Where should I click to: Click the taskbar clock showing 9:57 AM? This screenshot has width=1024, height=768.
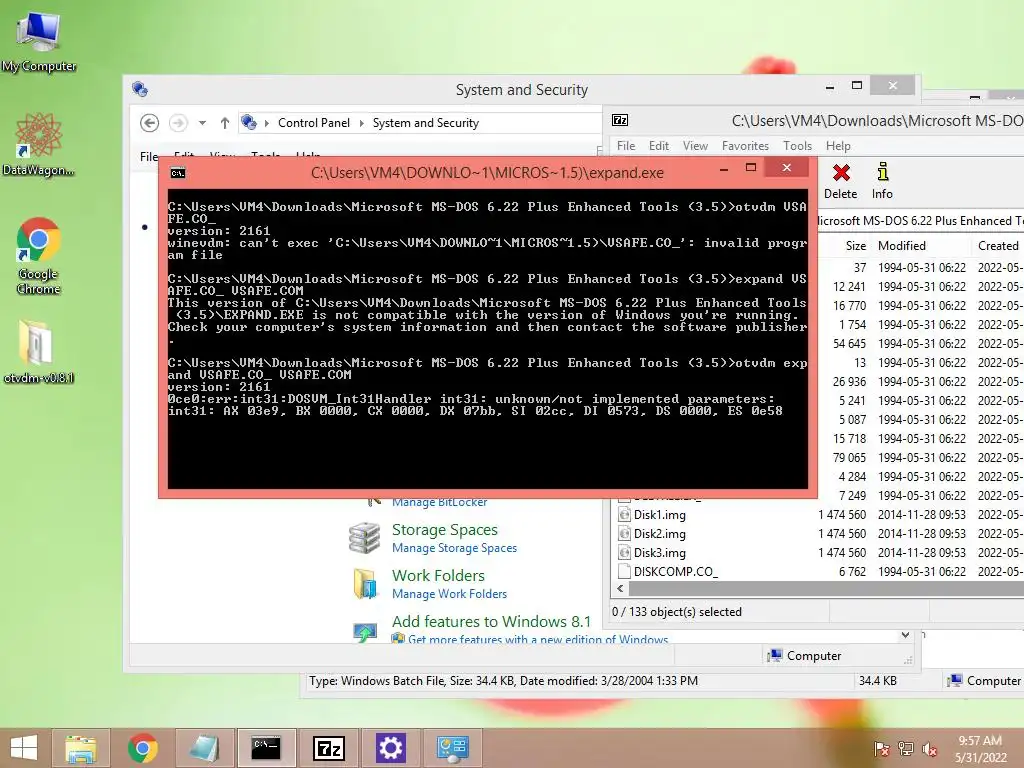point(980,749)
